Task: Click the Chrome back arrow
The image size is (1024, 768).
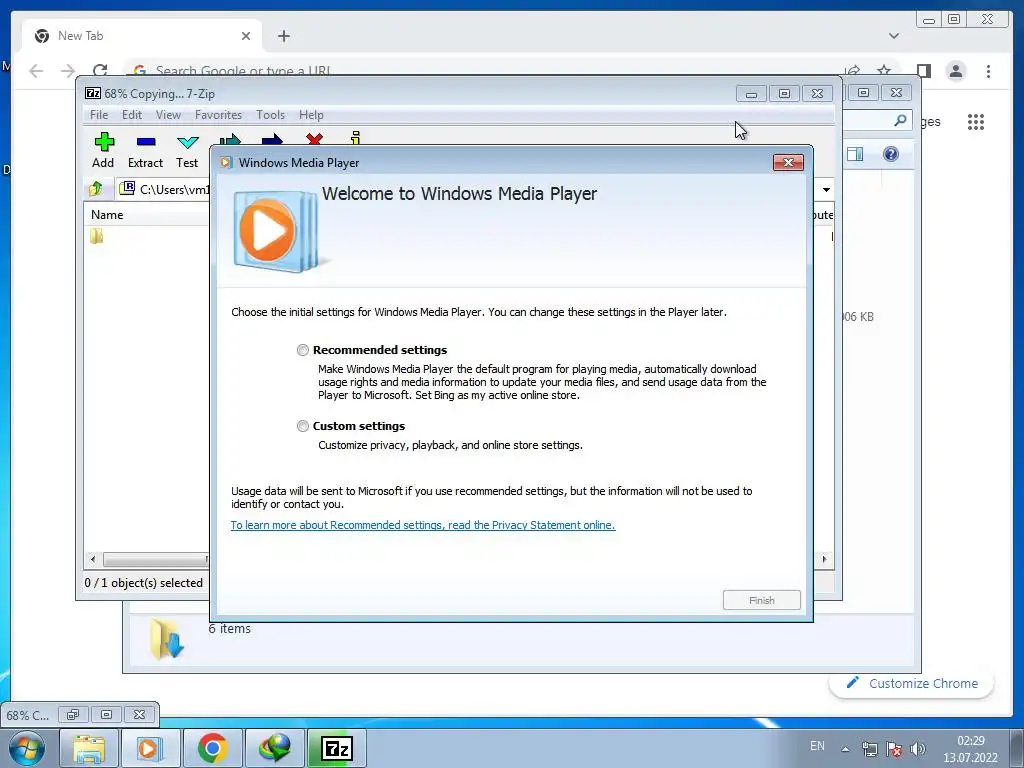Action: (36, 71)
